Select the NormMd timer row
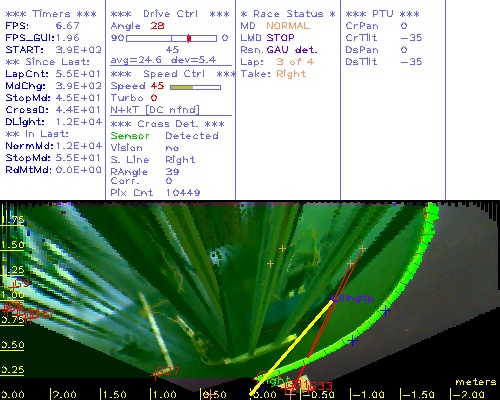The image size is (500, 400). click(x=53, y=146)
